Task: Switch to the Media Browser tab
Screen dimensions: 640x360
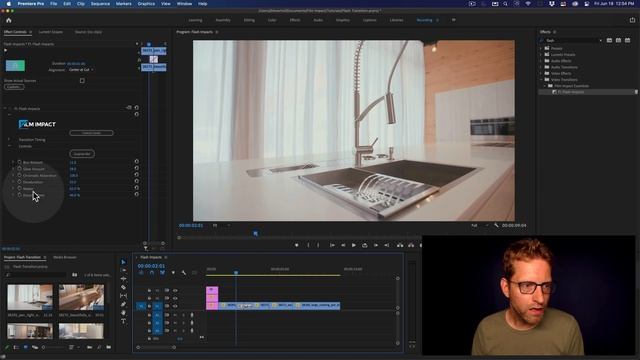Action: 64,257
